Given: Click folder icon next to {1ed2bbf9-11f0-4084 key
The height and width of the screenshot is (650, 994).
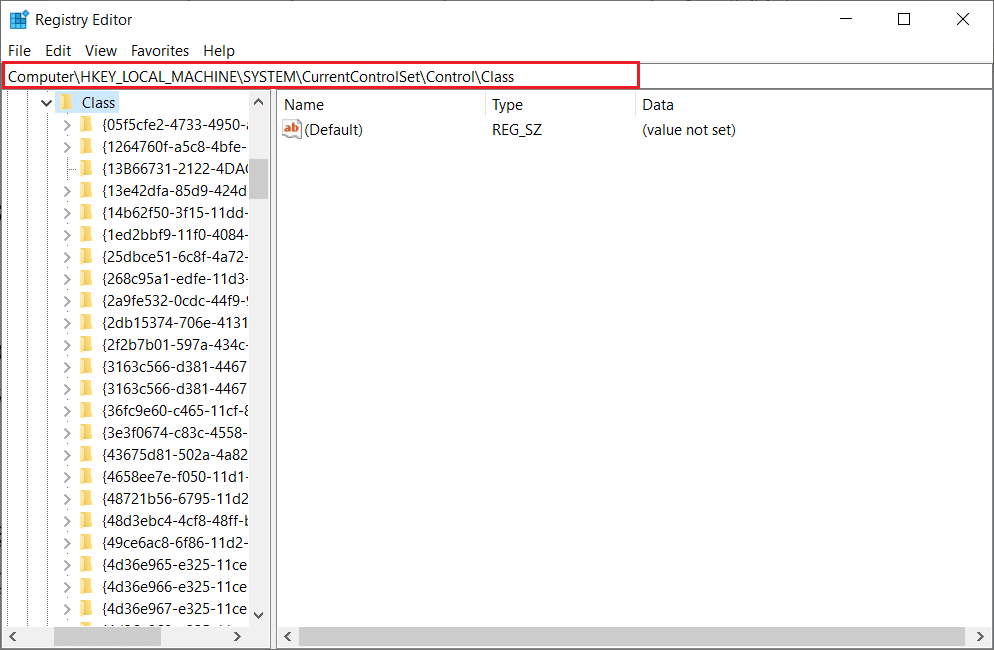Looking at the screenshot, I should pyautogui.click(x=87, y=235).
